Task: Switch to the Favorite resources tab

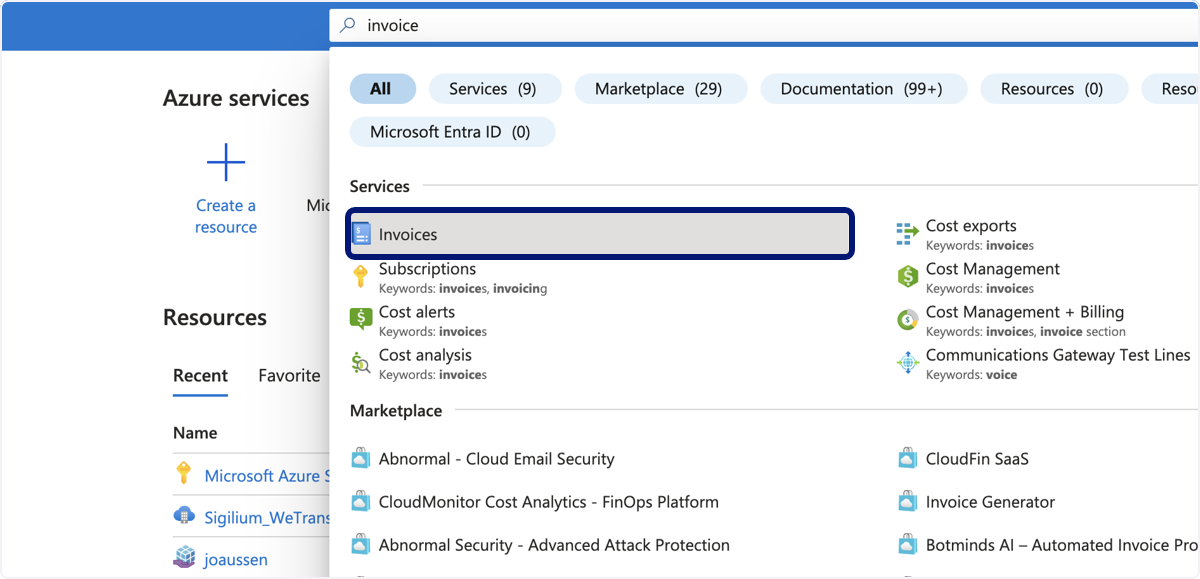Action: pyautogui.click(x=289, y=376)
